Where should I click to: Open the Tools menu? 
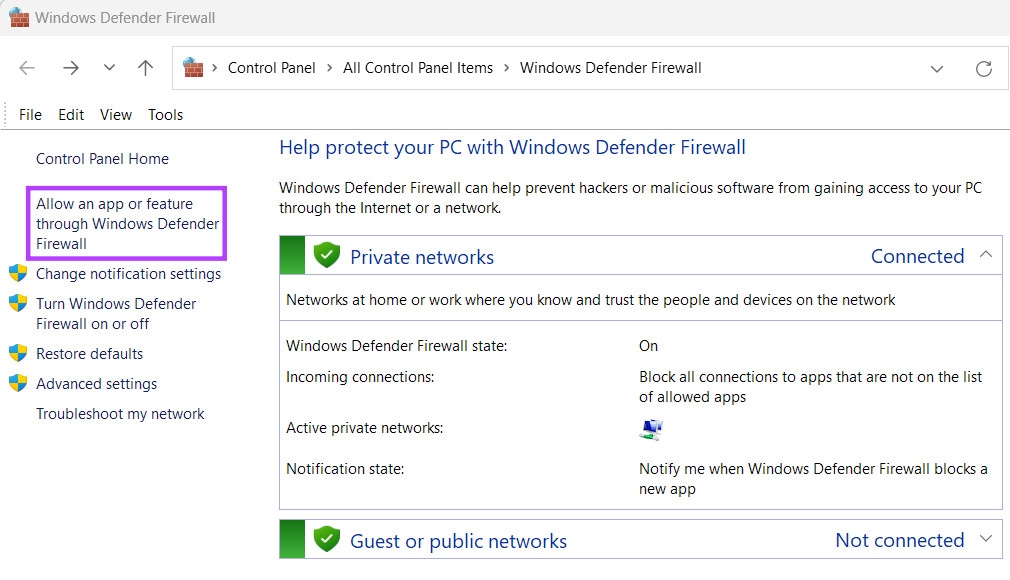coord(165,115)
